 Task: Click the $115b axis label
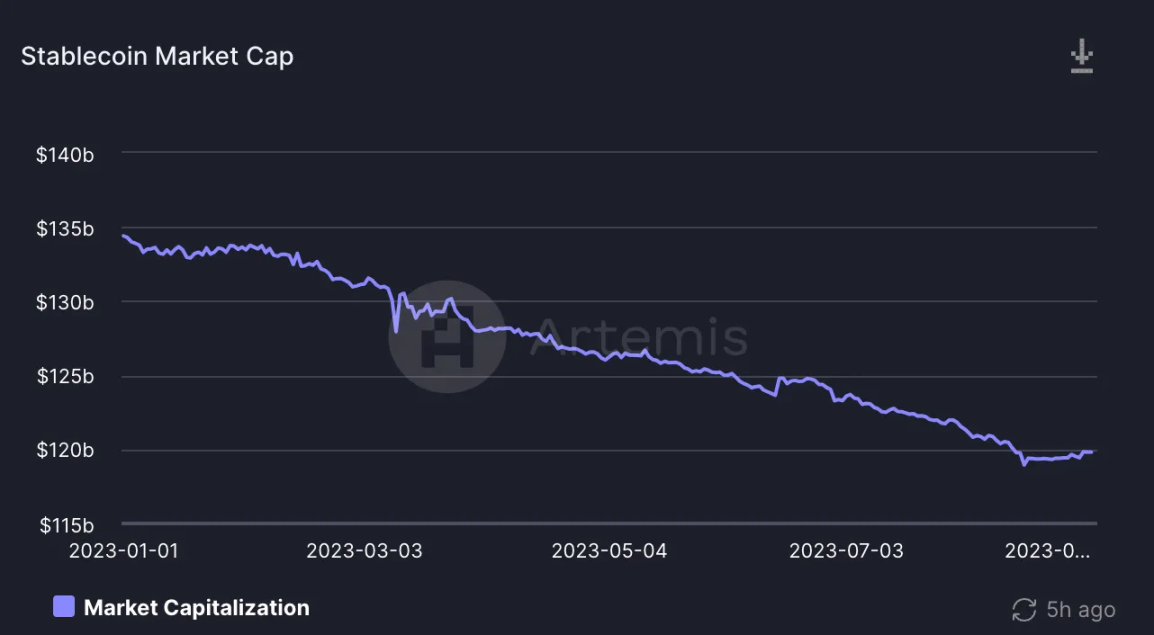click(66, 525)
